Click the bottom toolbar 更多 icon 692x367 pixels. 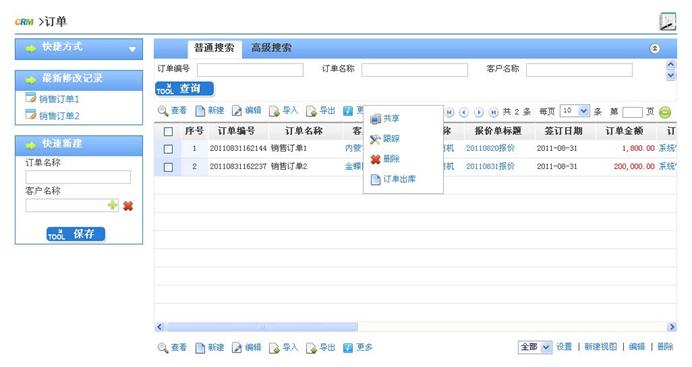pyautogui.click(x=348, y=348)
